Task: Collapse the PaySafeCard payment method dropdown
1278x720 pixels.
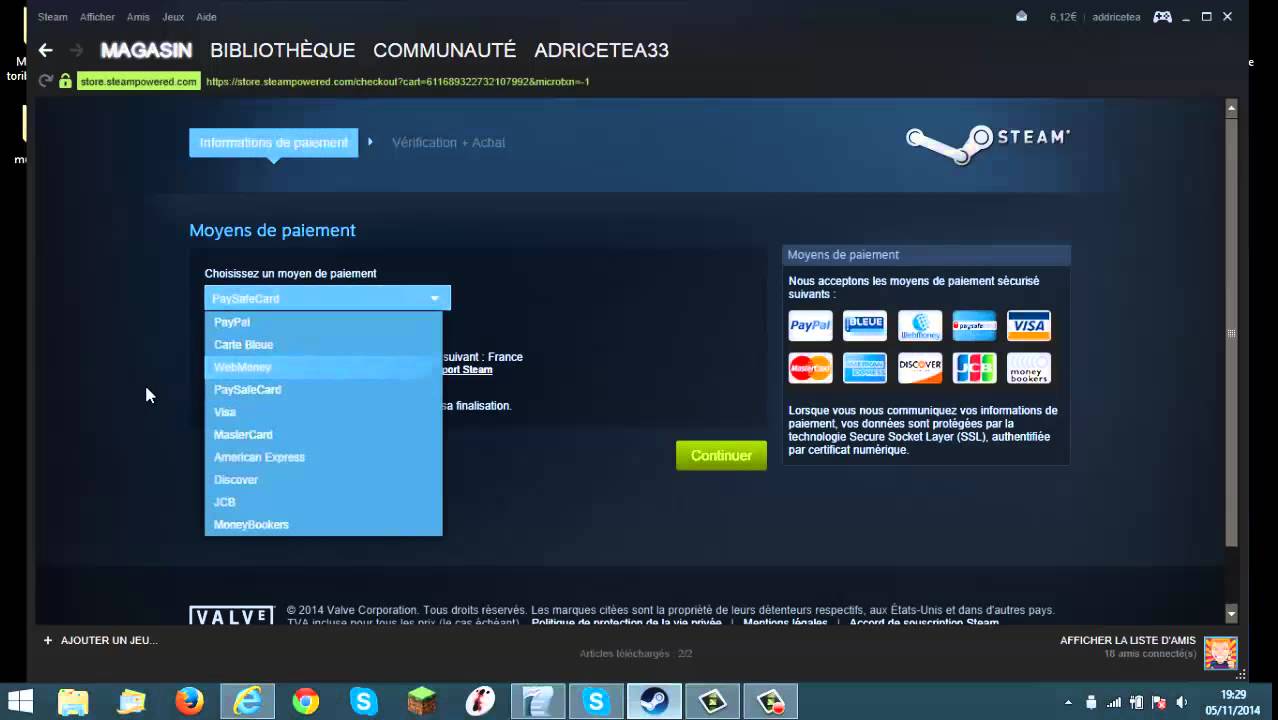Action: [x=328, y=298]
